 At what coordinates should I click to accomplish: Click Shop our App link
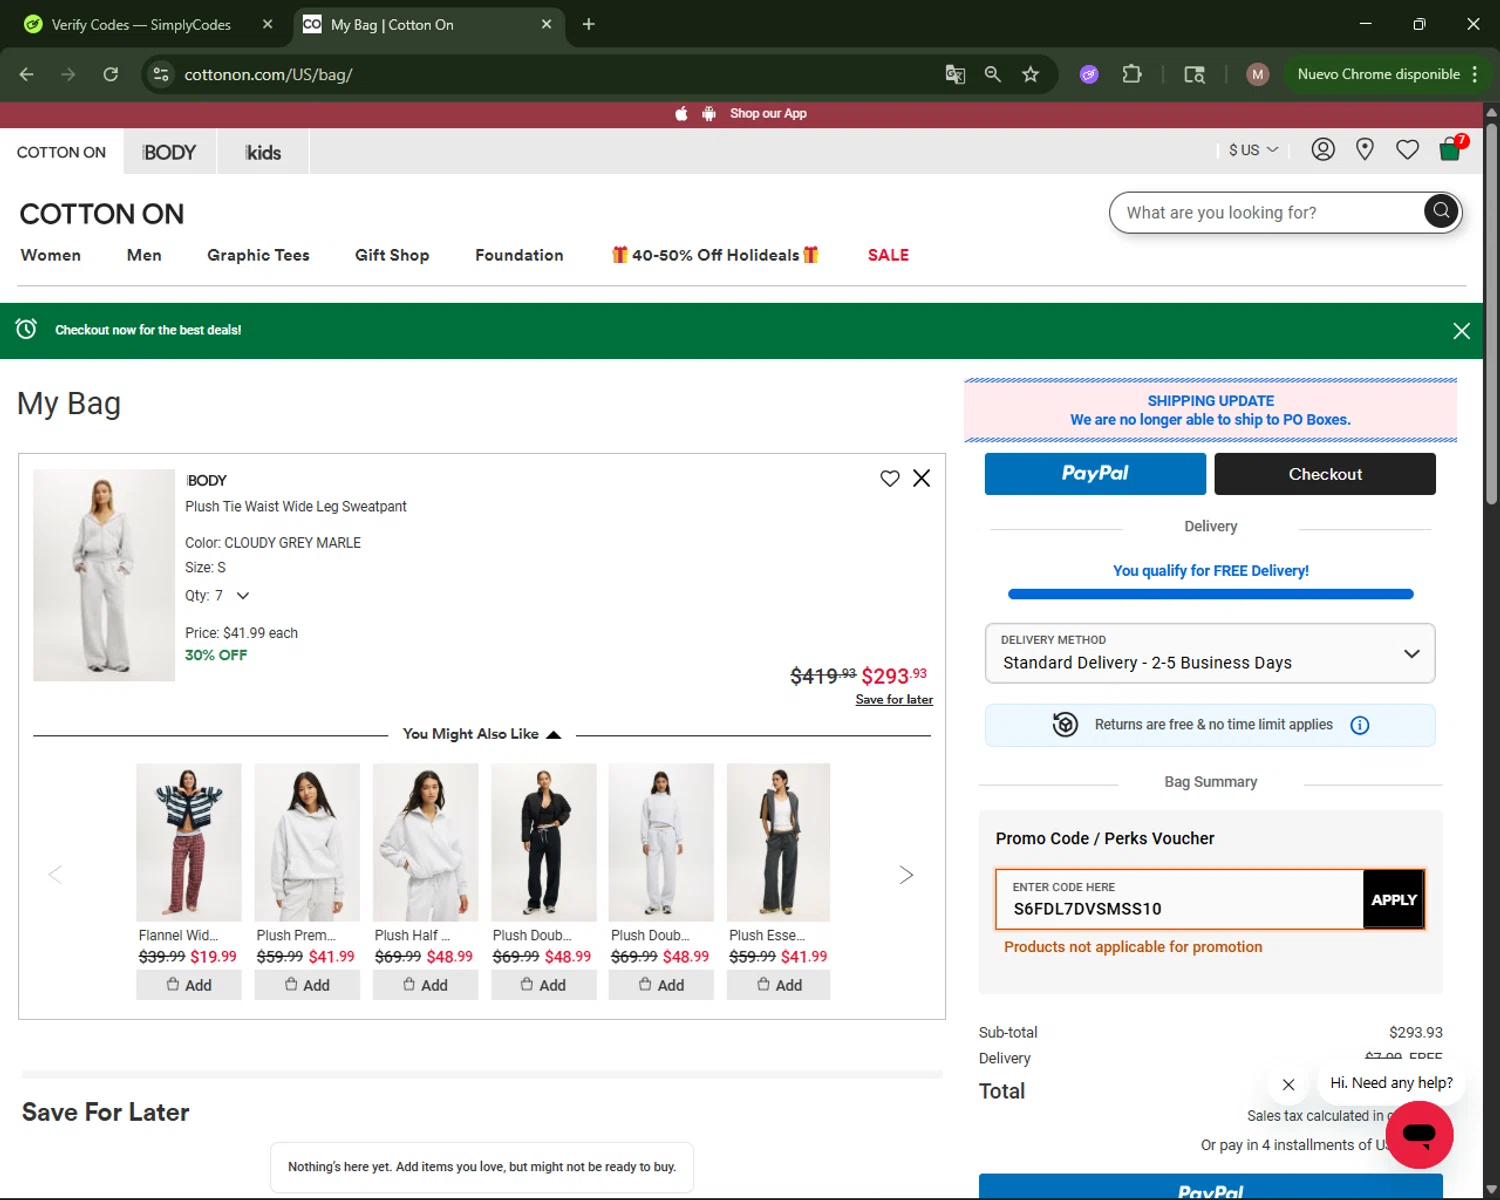768,114
